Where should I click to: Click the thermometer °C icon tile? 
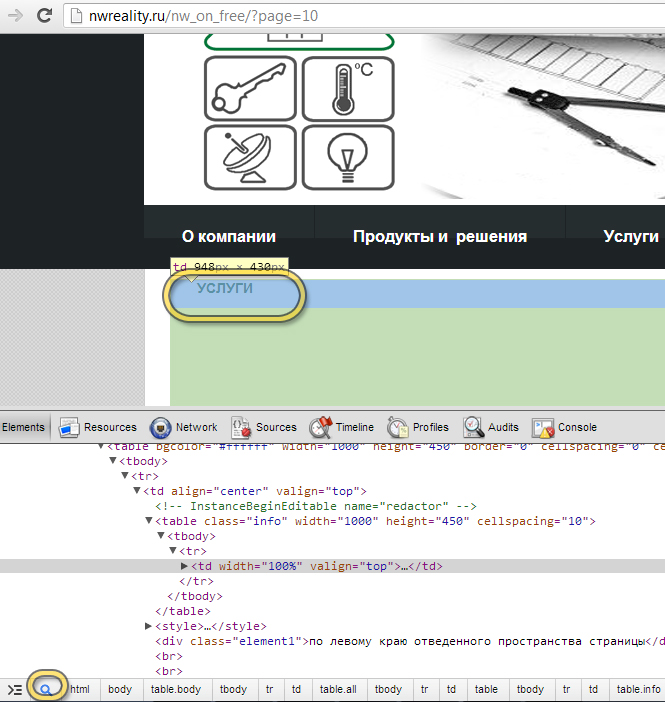[x=348, y=88]
